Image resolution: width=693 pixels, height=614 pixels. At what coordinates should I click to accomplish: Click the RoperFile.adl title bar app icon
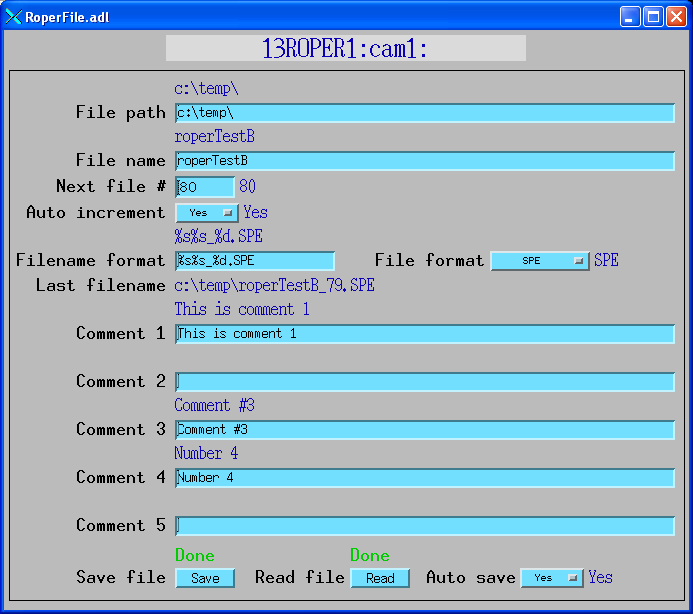coord(14,16)
